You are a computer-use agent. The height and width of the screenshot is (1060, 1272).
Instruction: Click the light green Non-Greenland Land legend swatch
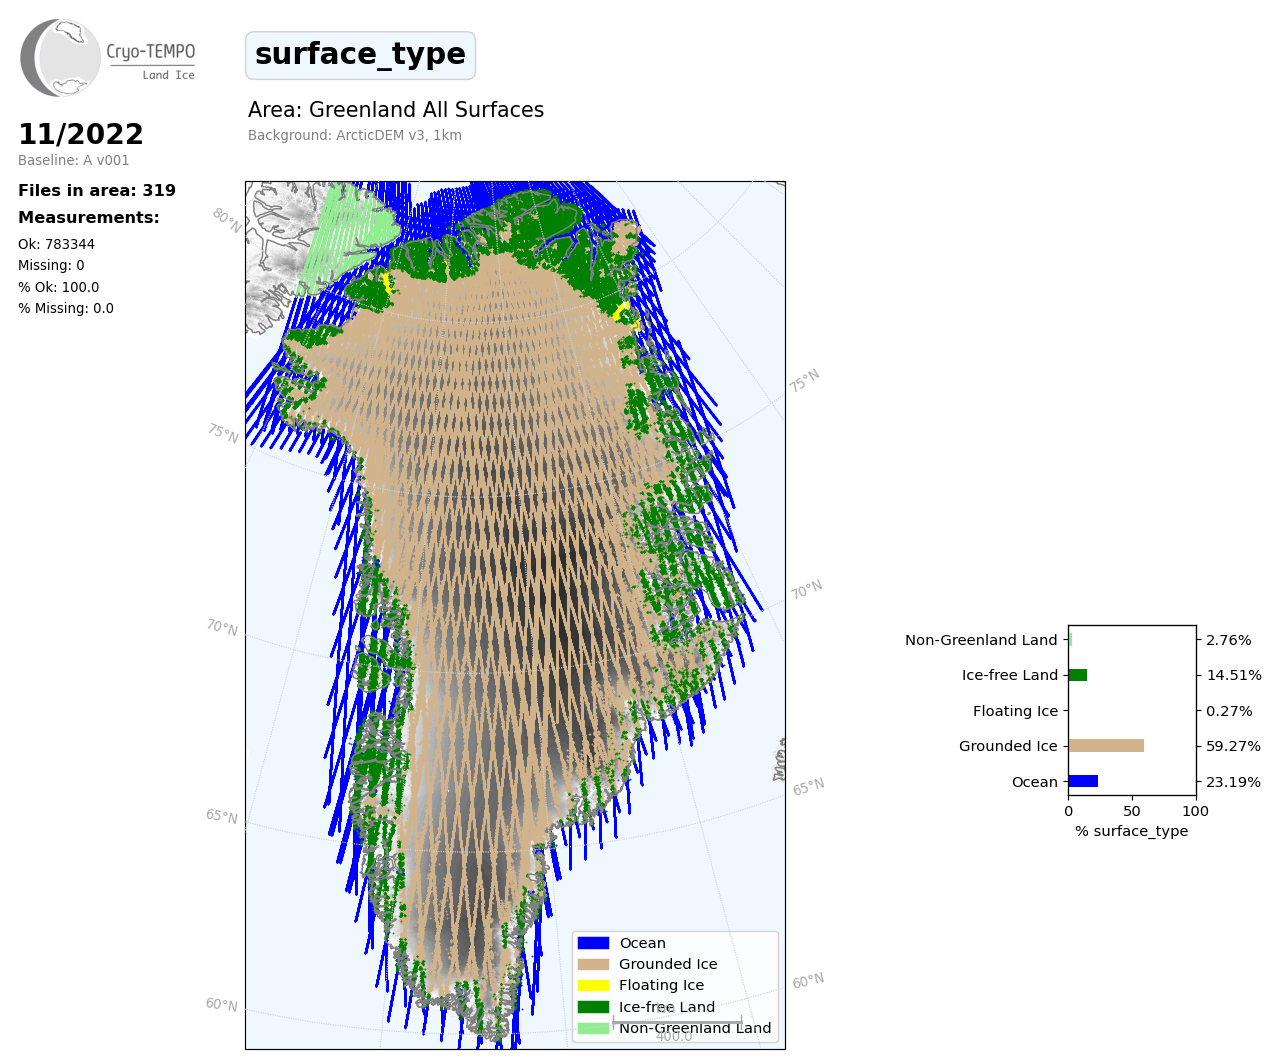pyautogui.click(x=593, y=1028)
